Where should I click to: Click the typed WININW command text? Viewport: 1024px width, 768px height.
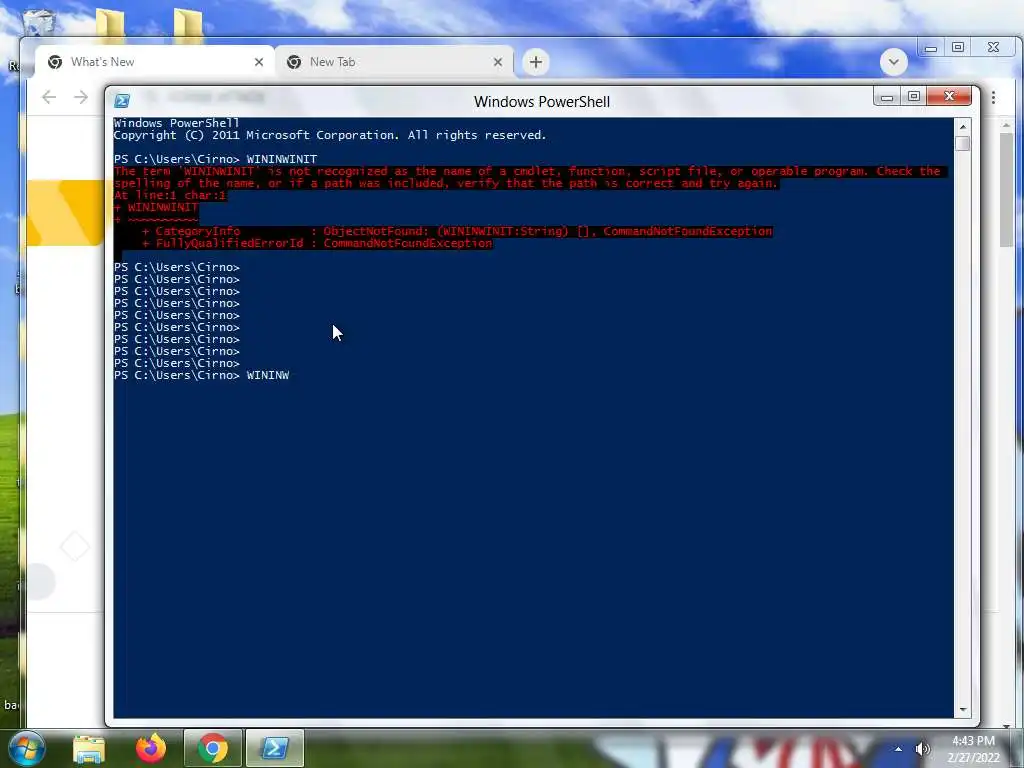pyautogui.click(x=268, y=376)
